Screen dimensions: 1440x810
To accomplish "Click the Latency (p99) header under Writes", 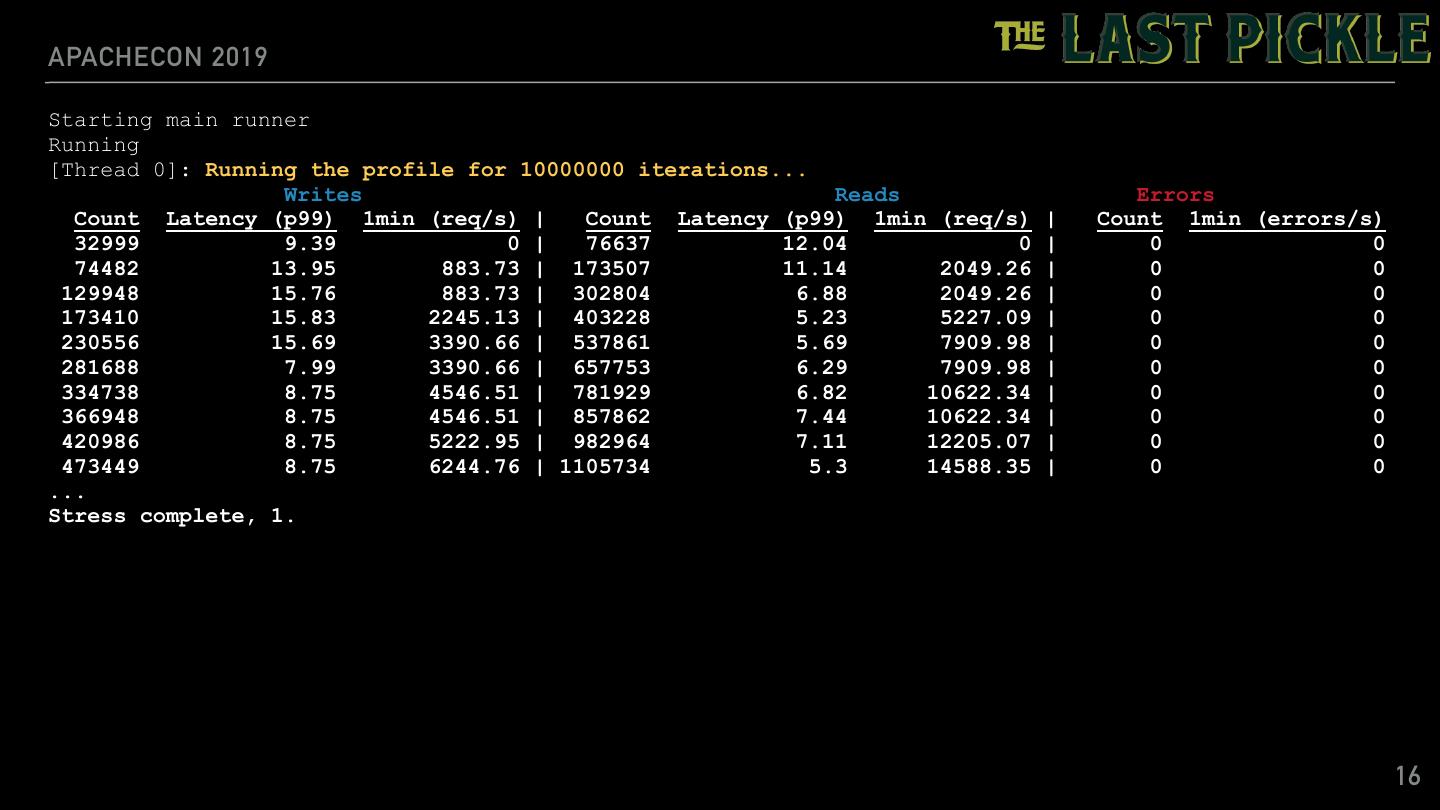I will click(x=250, y=219).
